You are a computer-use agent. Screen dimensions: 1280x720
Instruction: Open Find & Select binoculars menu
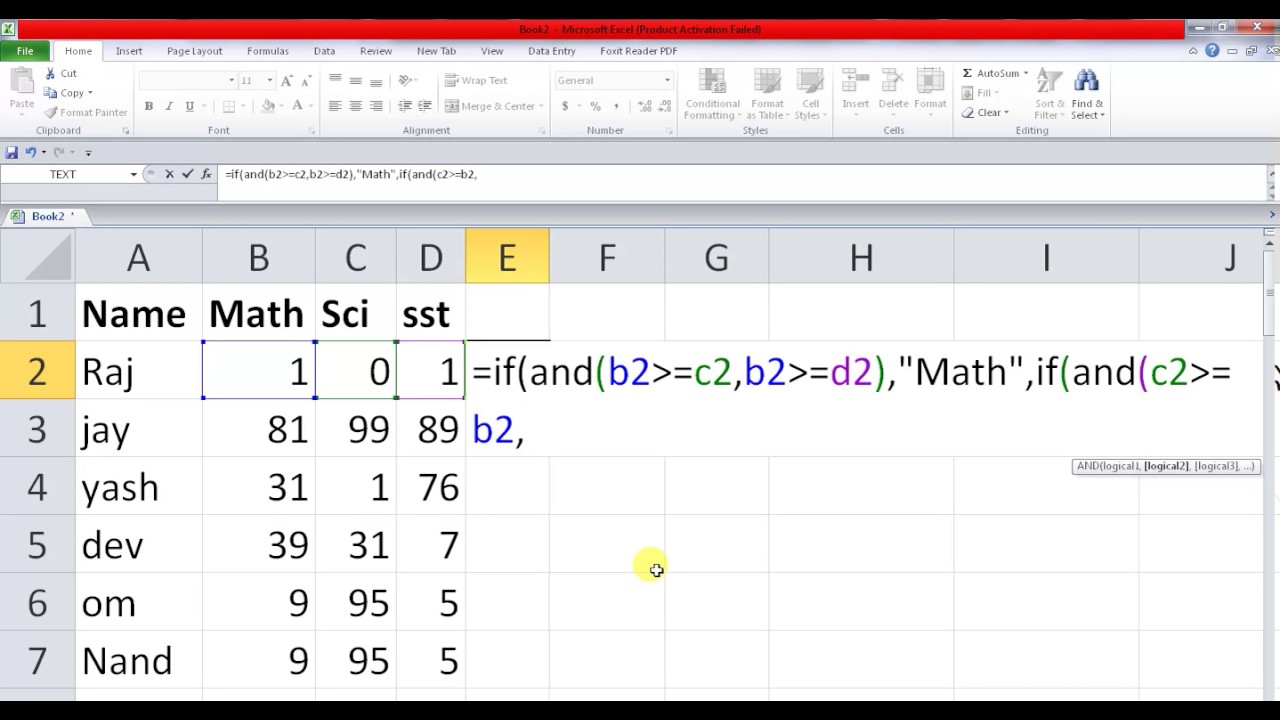(1087, 95)
